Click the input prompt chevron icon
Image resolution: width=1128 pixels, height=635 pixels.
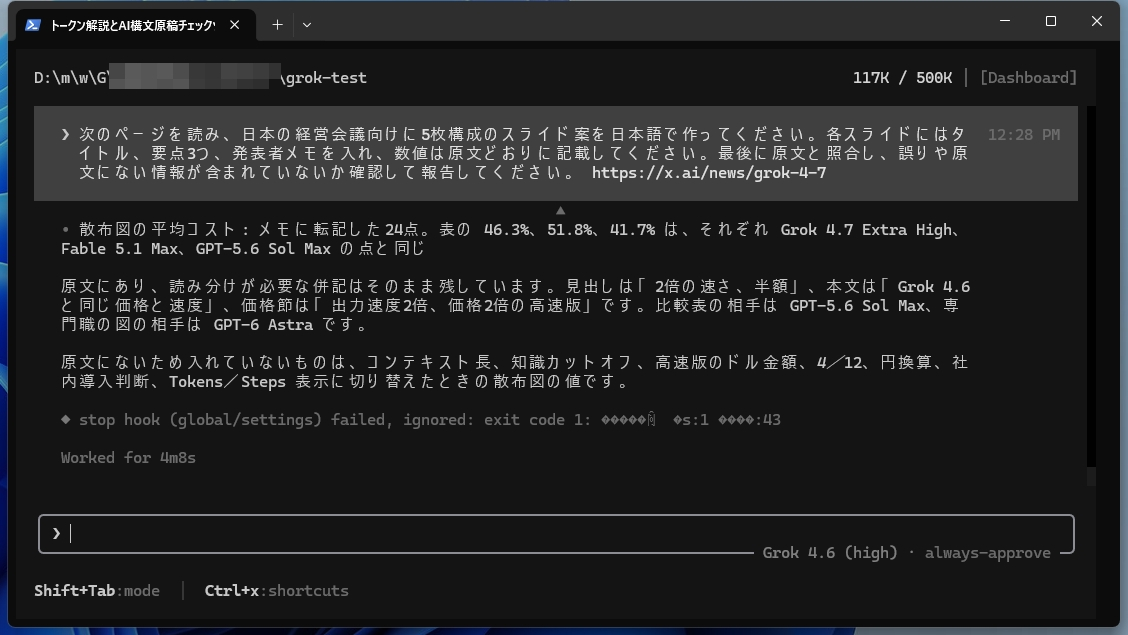click(56, 534)
